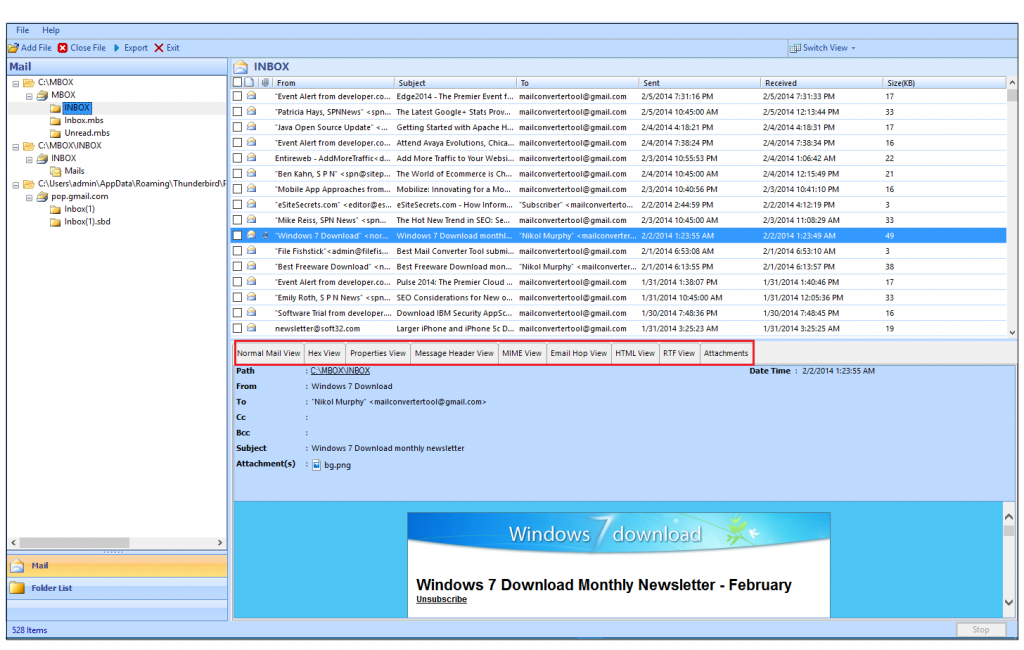Click the Add File toolbar icon
Screen dimensions: 1024x650
[x=13, y=48]
